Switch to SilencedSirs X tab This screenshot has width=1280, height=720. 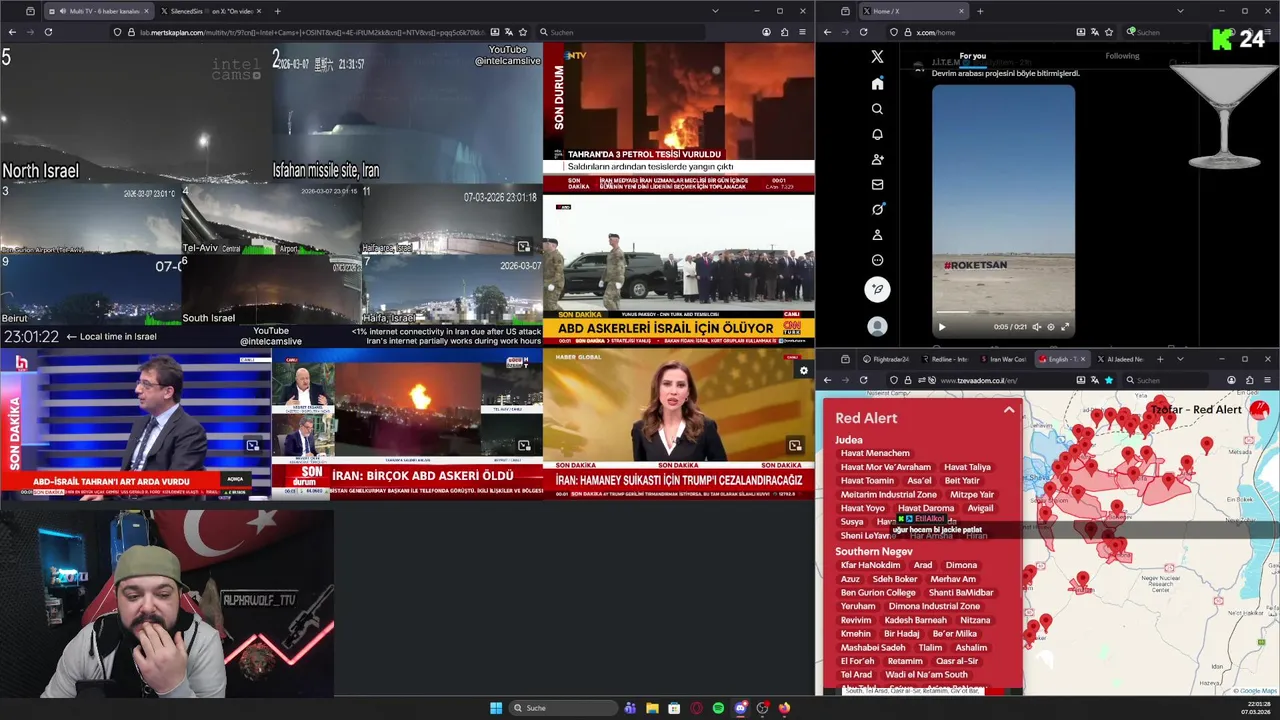(x=208, y=11)
